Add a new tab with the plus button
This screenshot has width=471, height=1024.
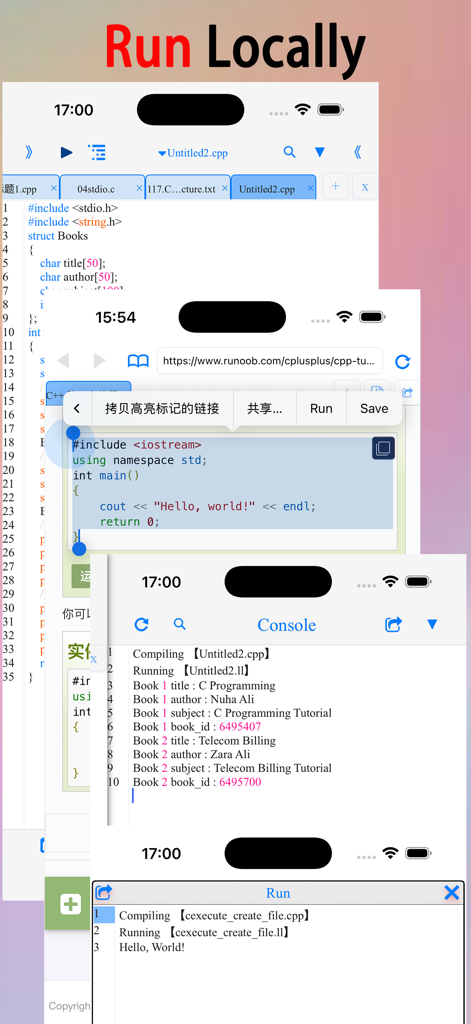[335, 187]
